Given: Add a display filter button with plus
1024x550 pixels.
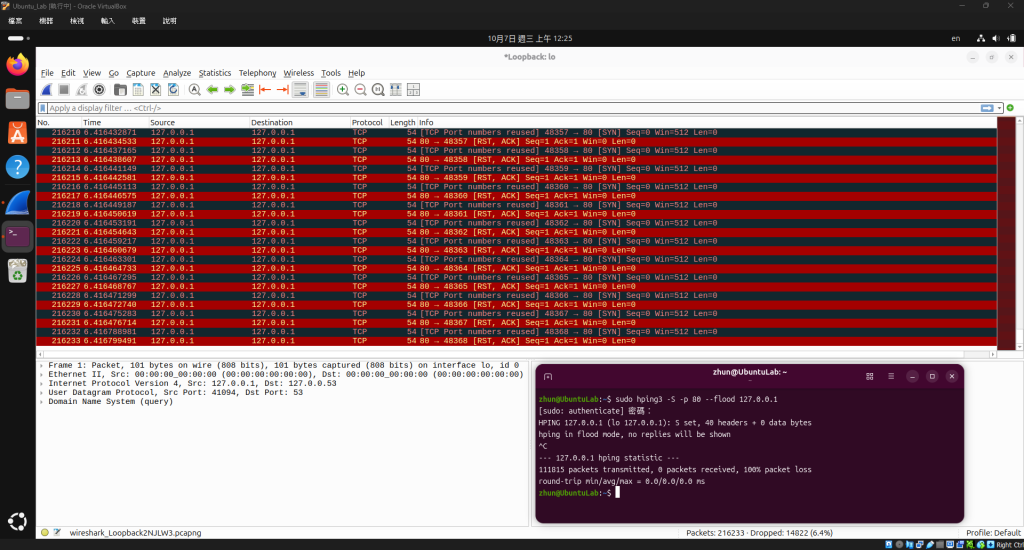Looking at the screenshot, I should click(1010, 108).
